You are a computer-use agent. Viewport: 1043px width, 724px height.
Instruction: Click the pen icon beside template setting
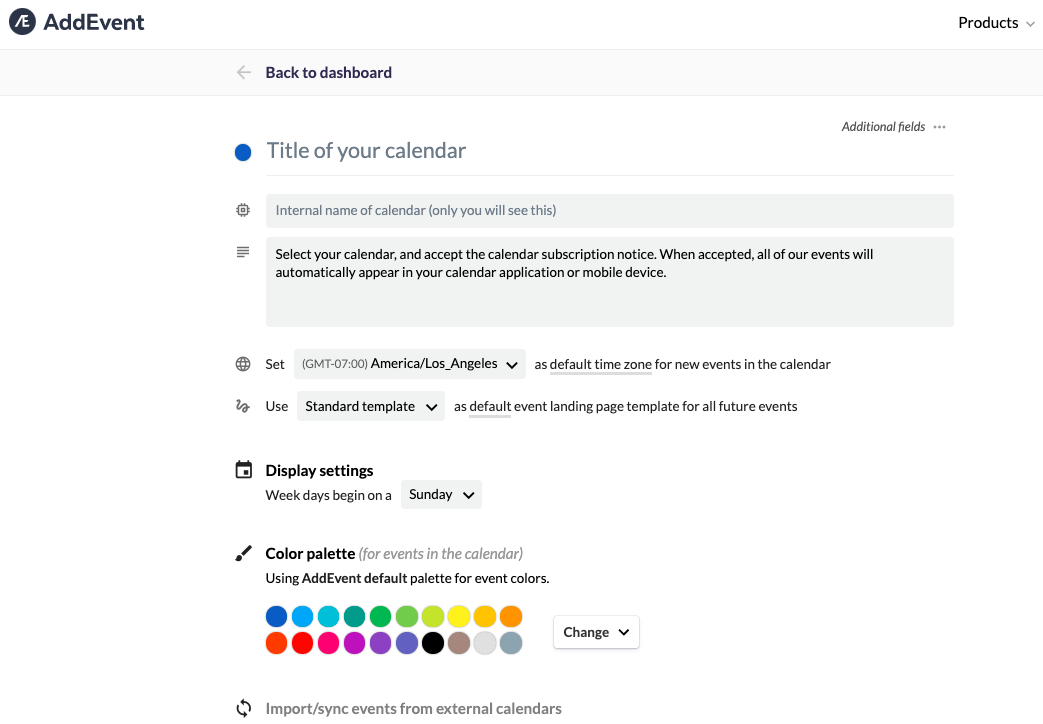pyautogui.click(x=242, y=406)
